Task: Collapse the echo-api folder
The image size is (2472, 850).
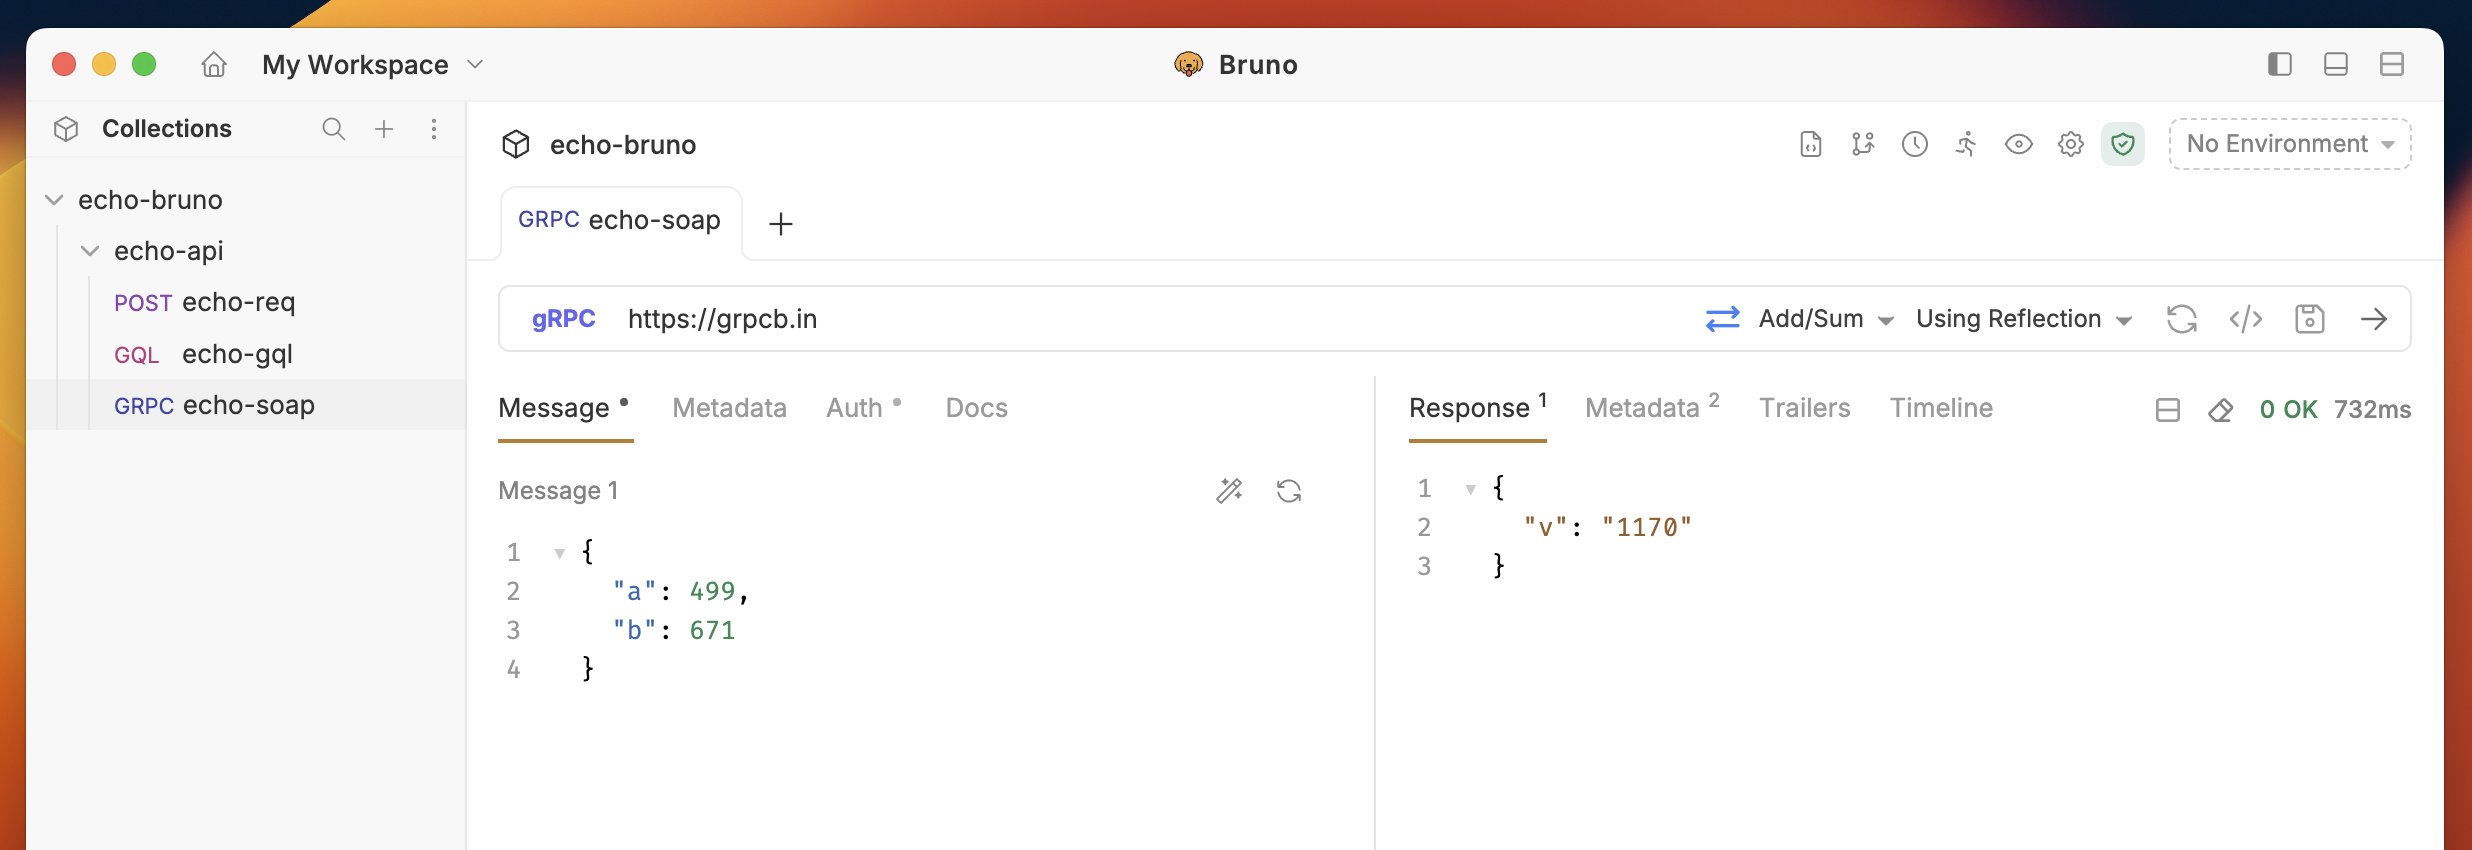Action: pyautogui.click(x=90, y=251)
